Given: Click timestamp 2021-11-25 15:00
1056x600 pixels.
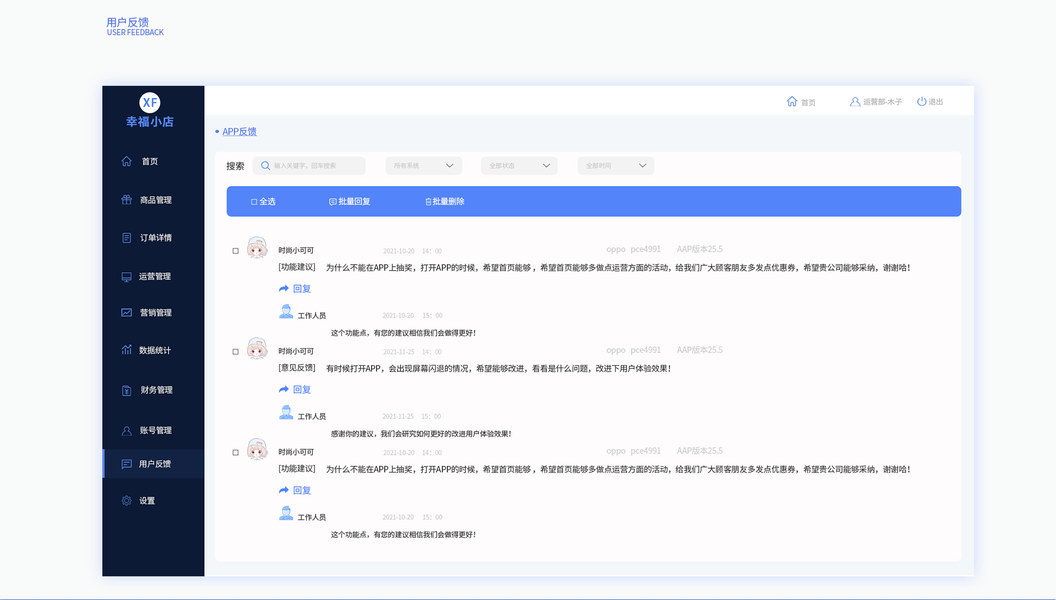Looking at the screenshot, I should click(412, 417).
